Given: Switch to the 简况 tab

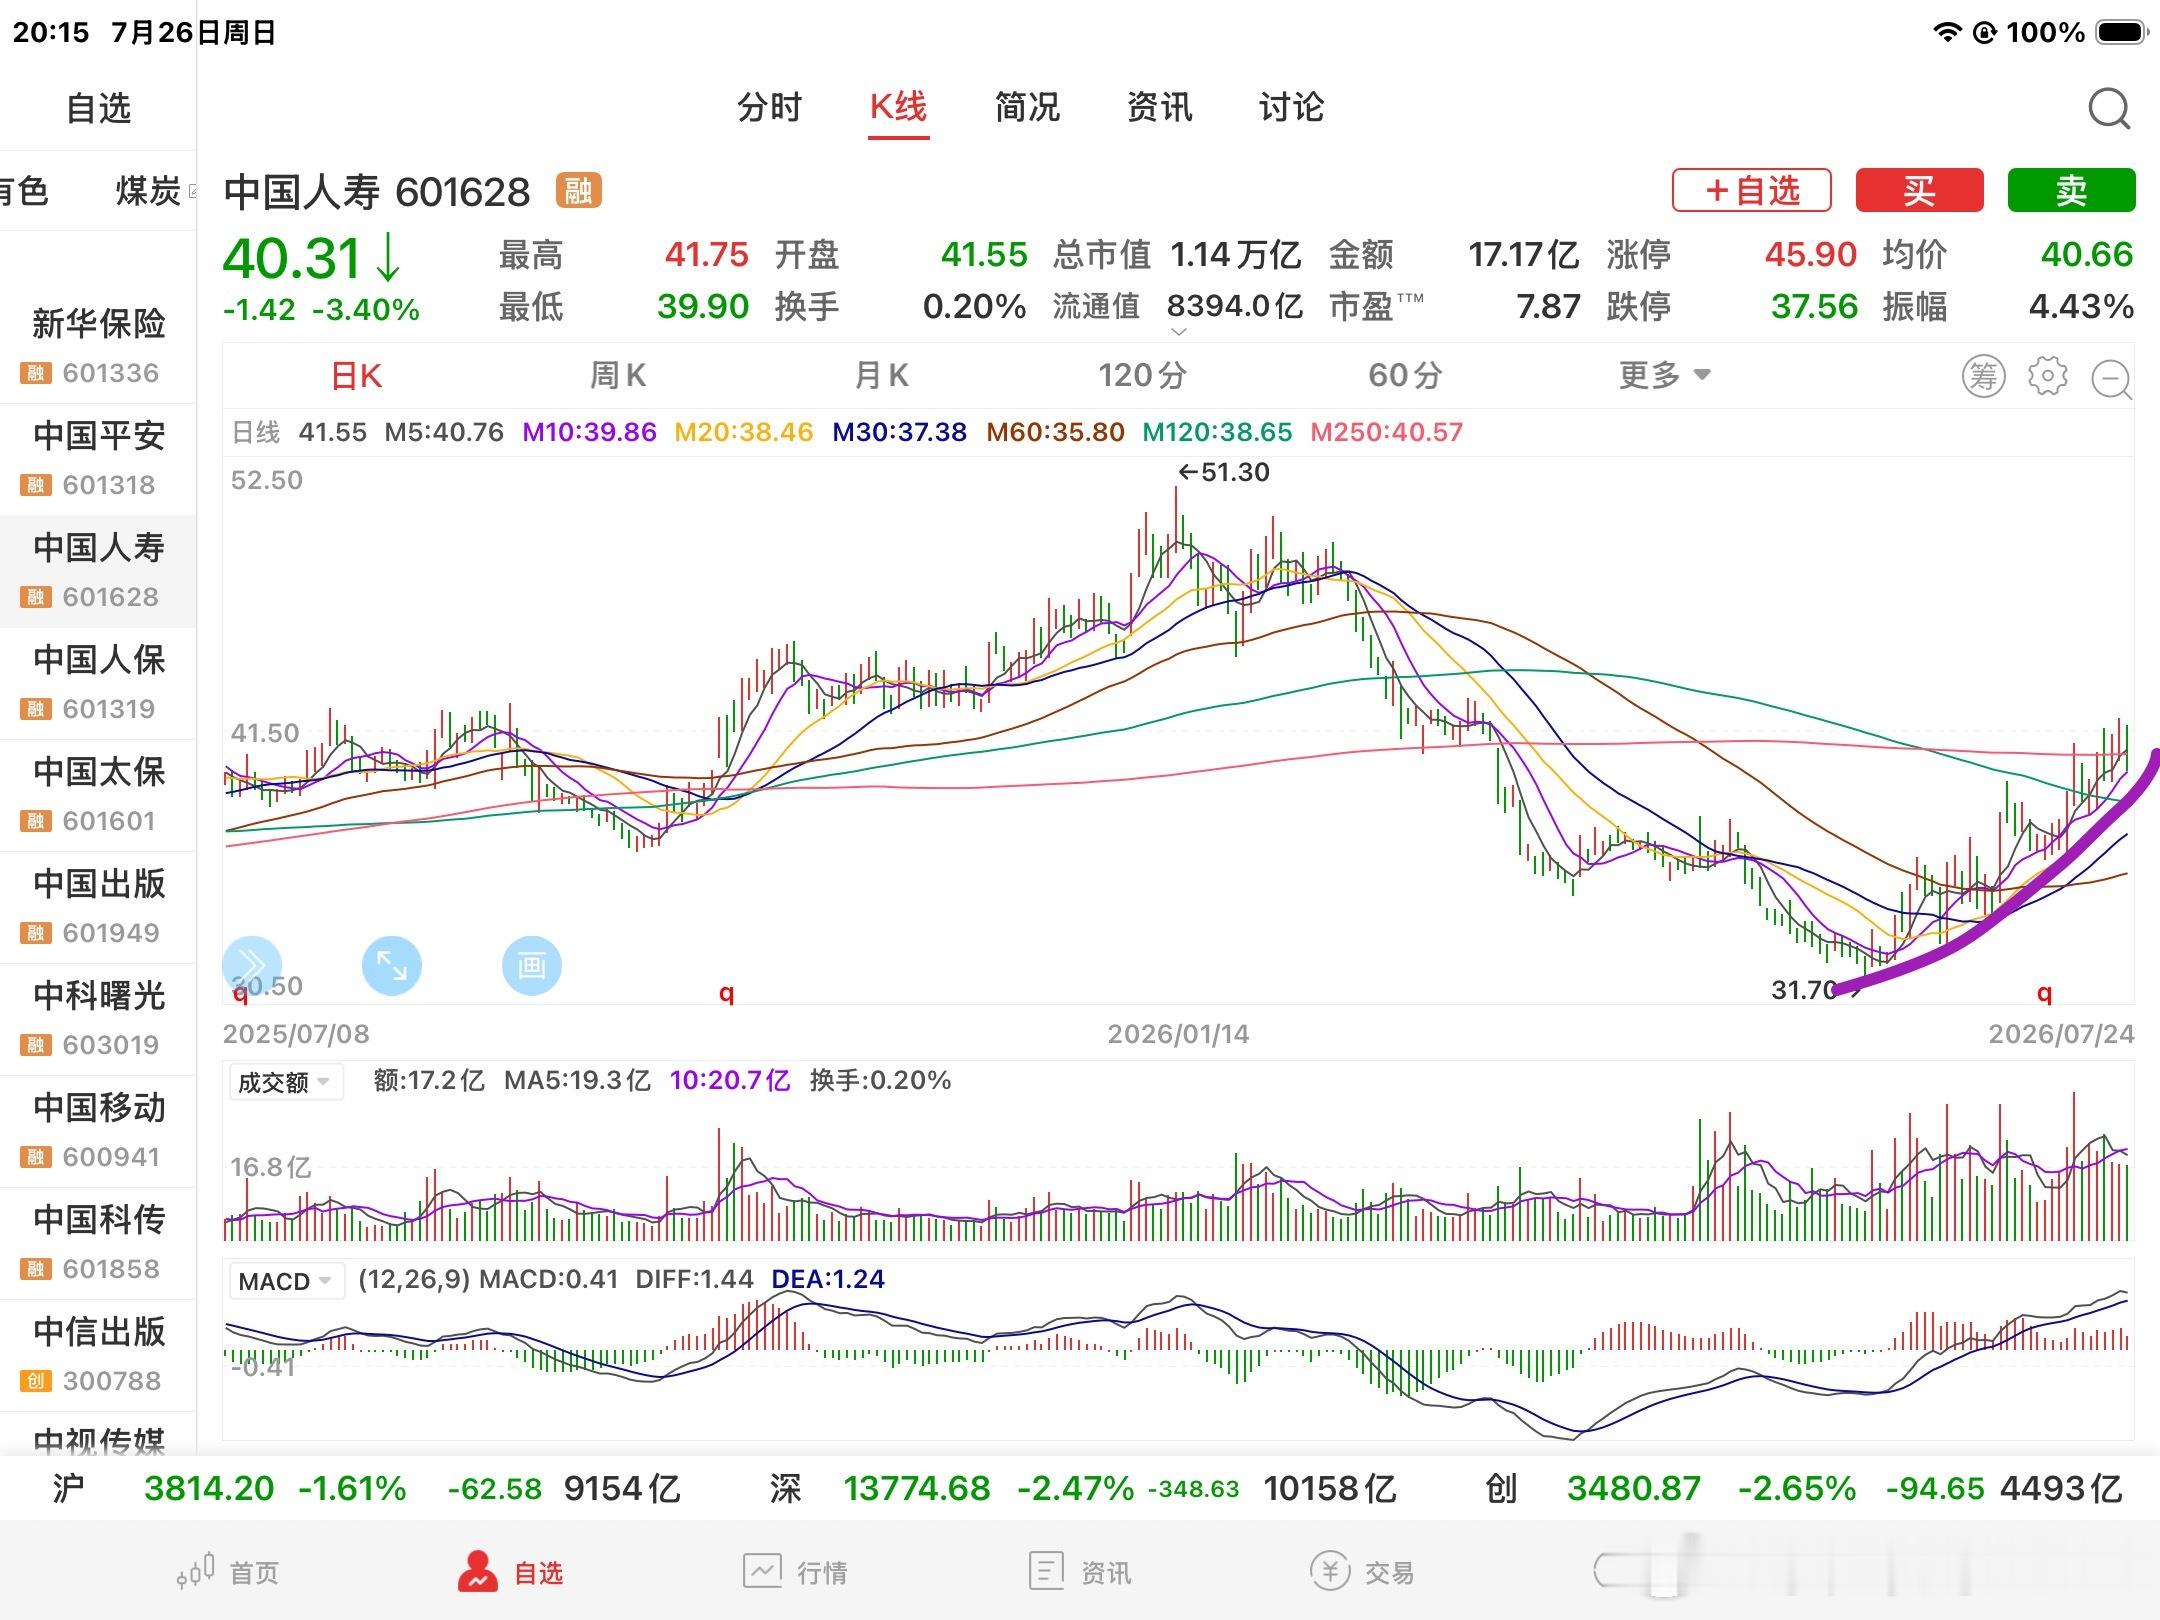Looking at the screenshot, I should pos(1027,107).
